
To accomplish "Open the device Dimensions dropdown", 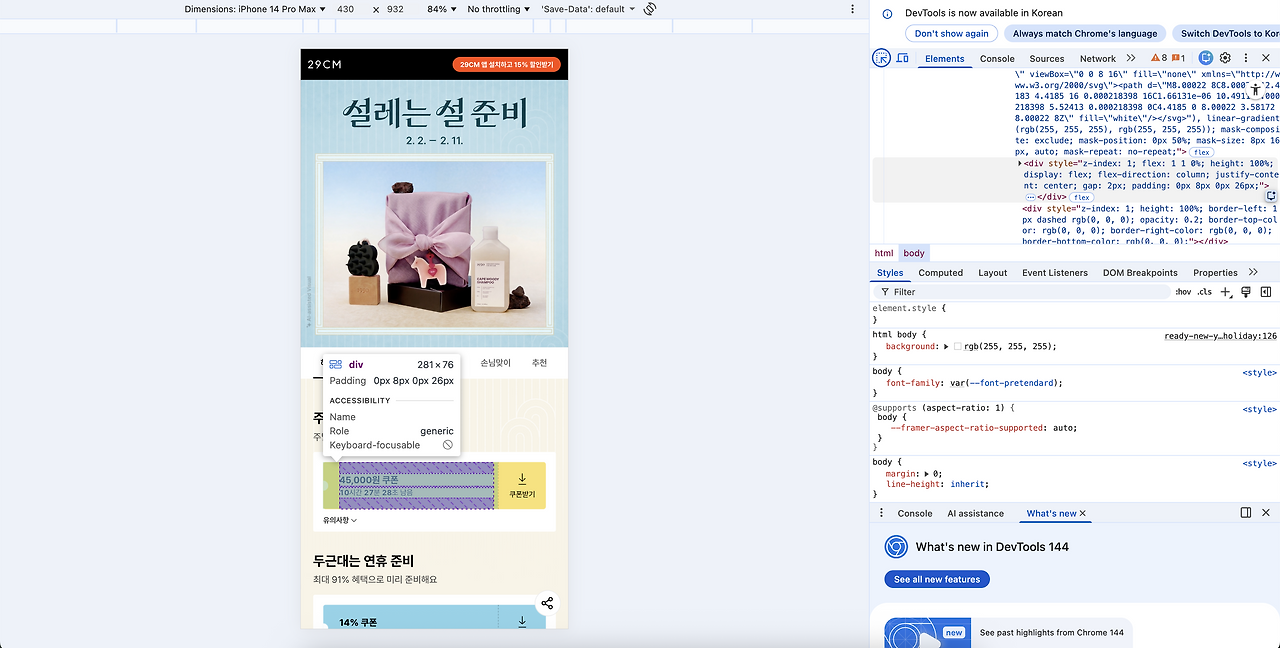I will tap(254, 9).
